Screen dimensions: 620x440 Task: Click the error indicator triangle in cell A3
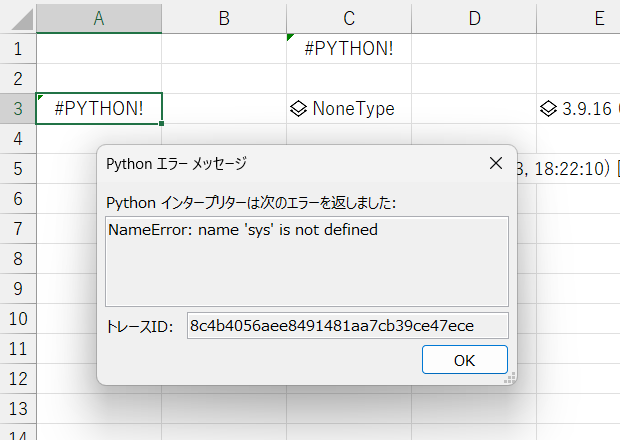pos(40,97)
